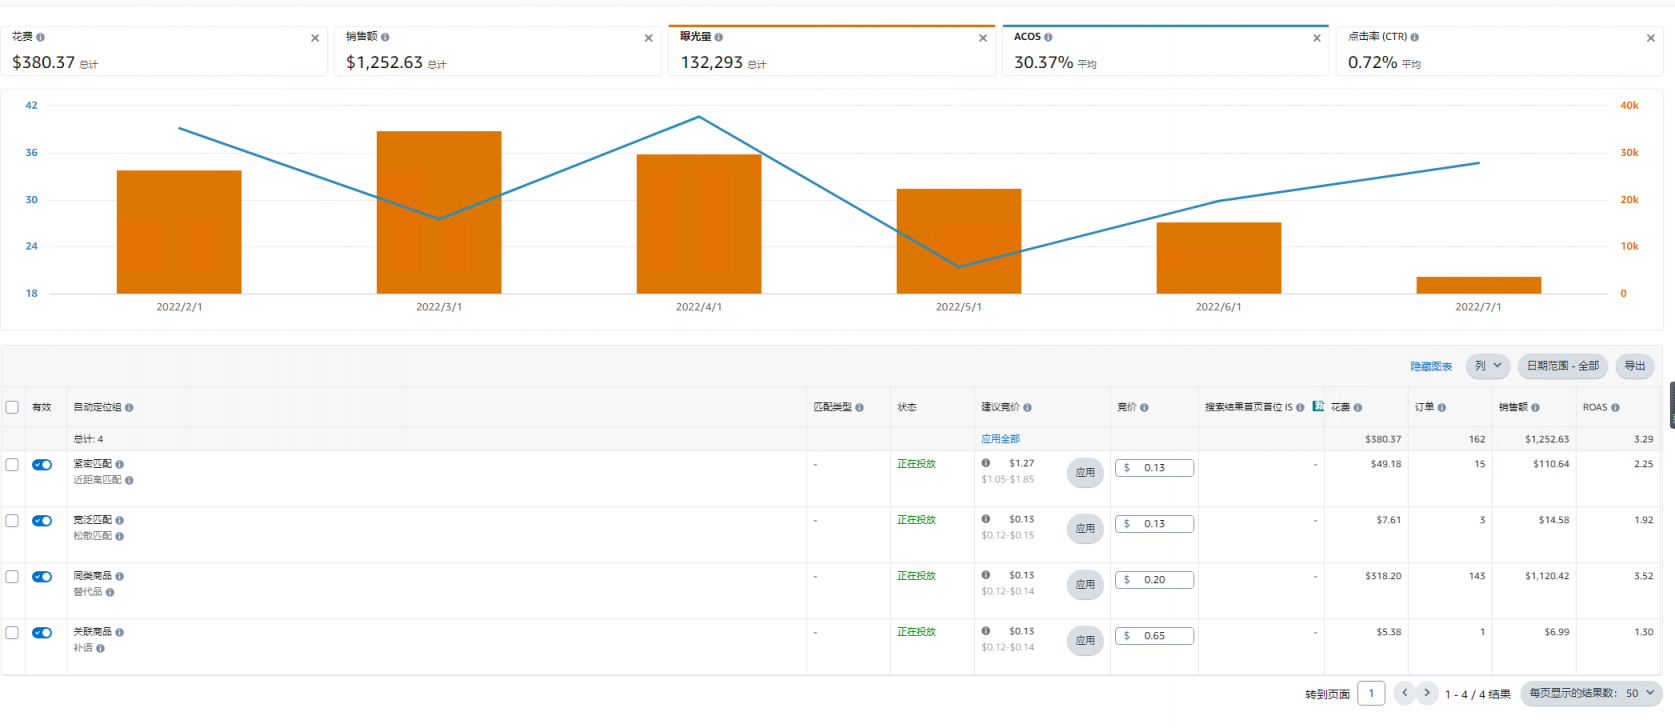Click the 正在投放 status in 同类商品 row

[x=916, y=576]
